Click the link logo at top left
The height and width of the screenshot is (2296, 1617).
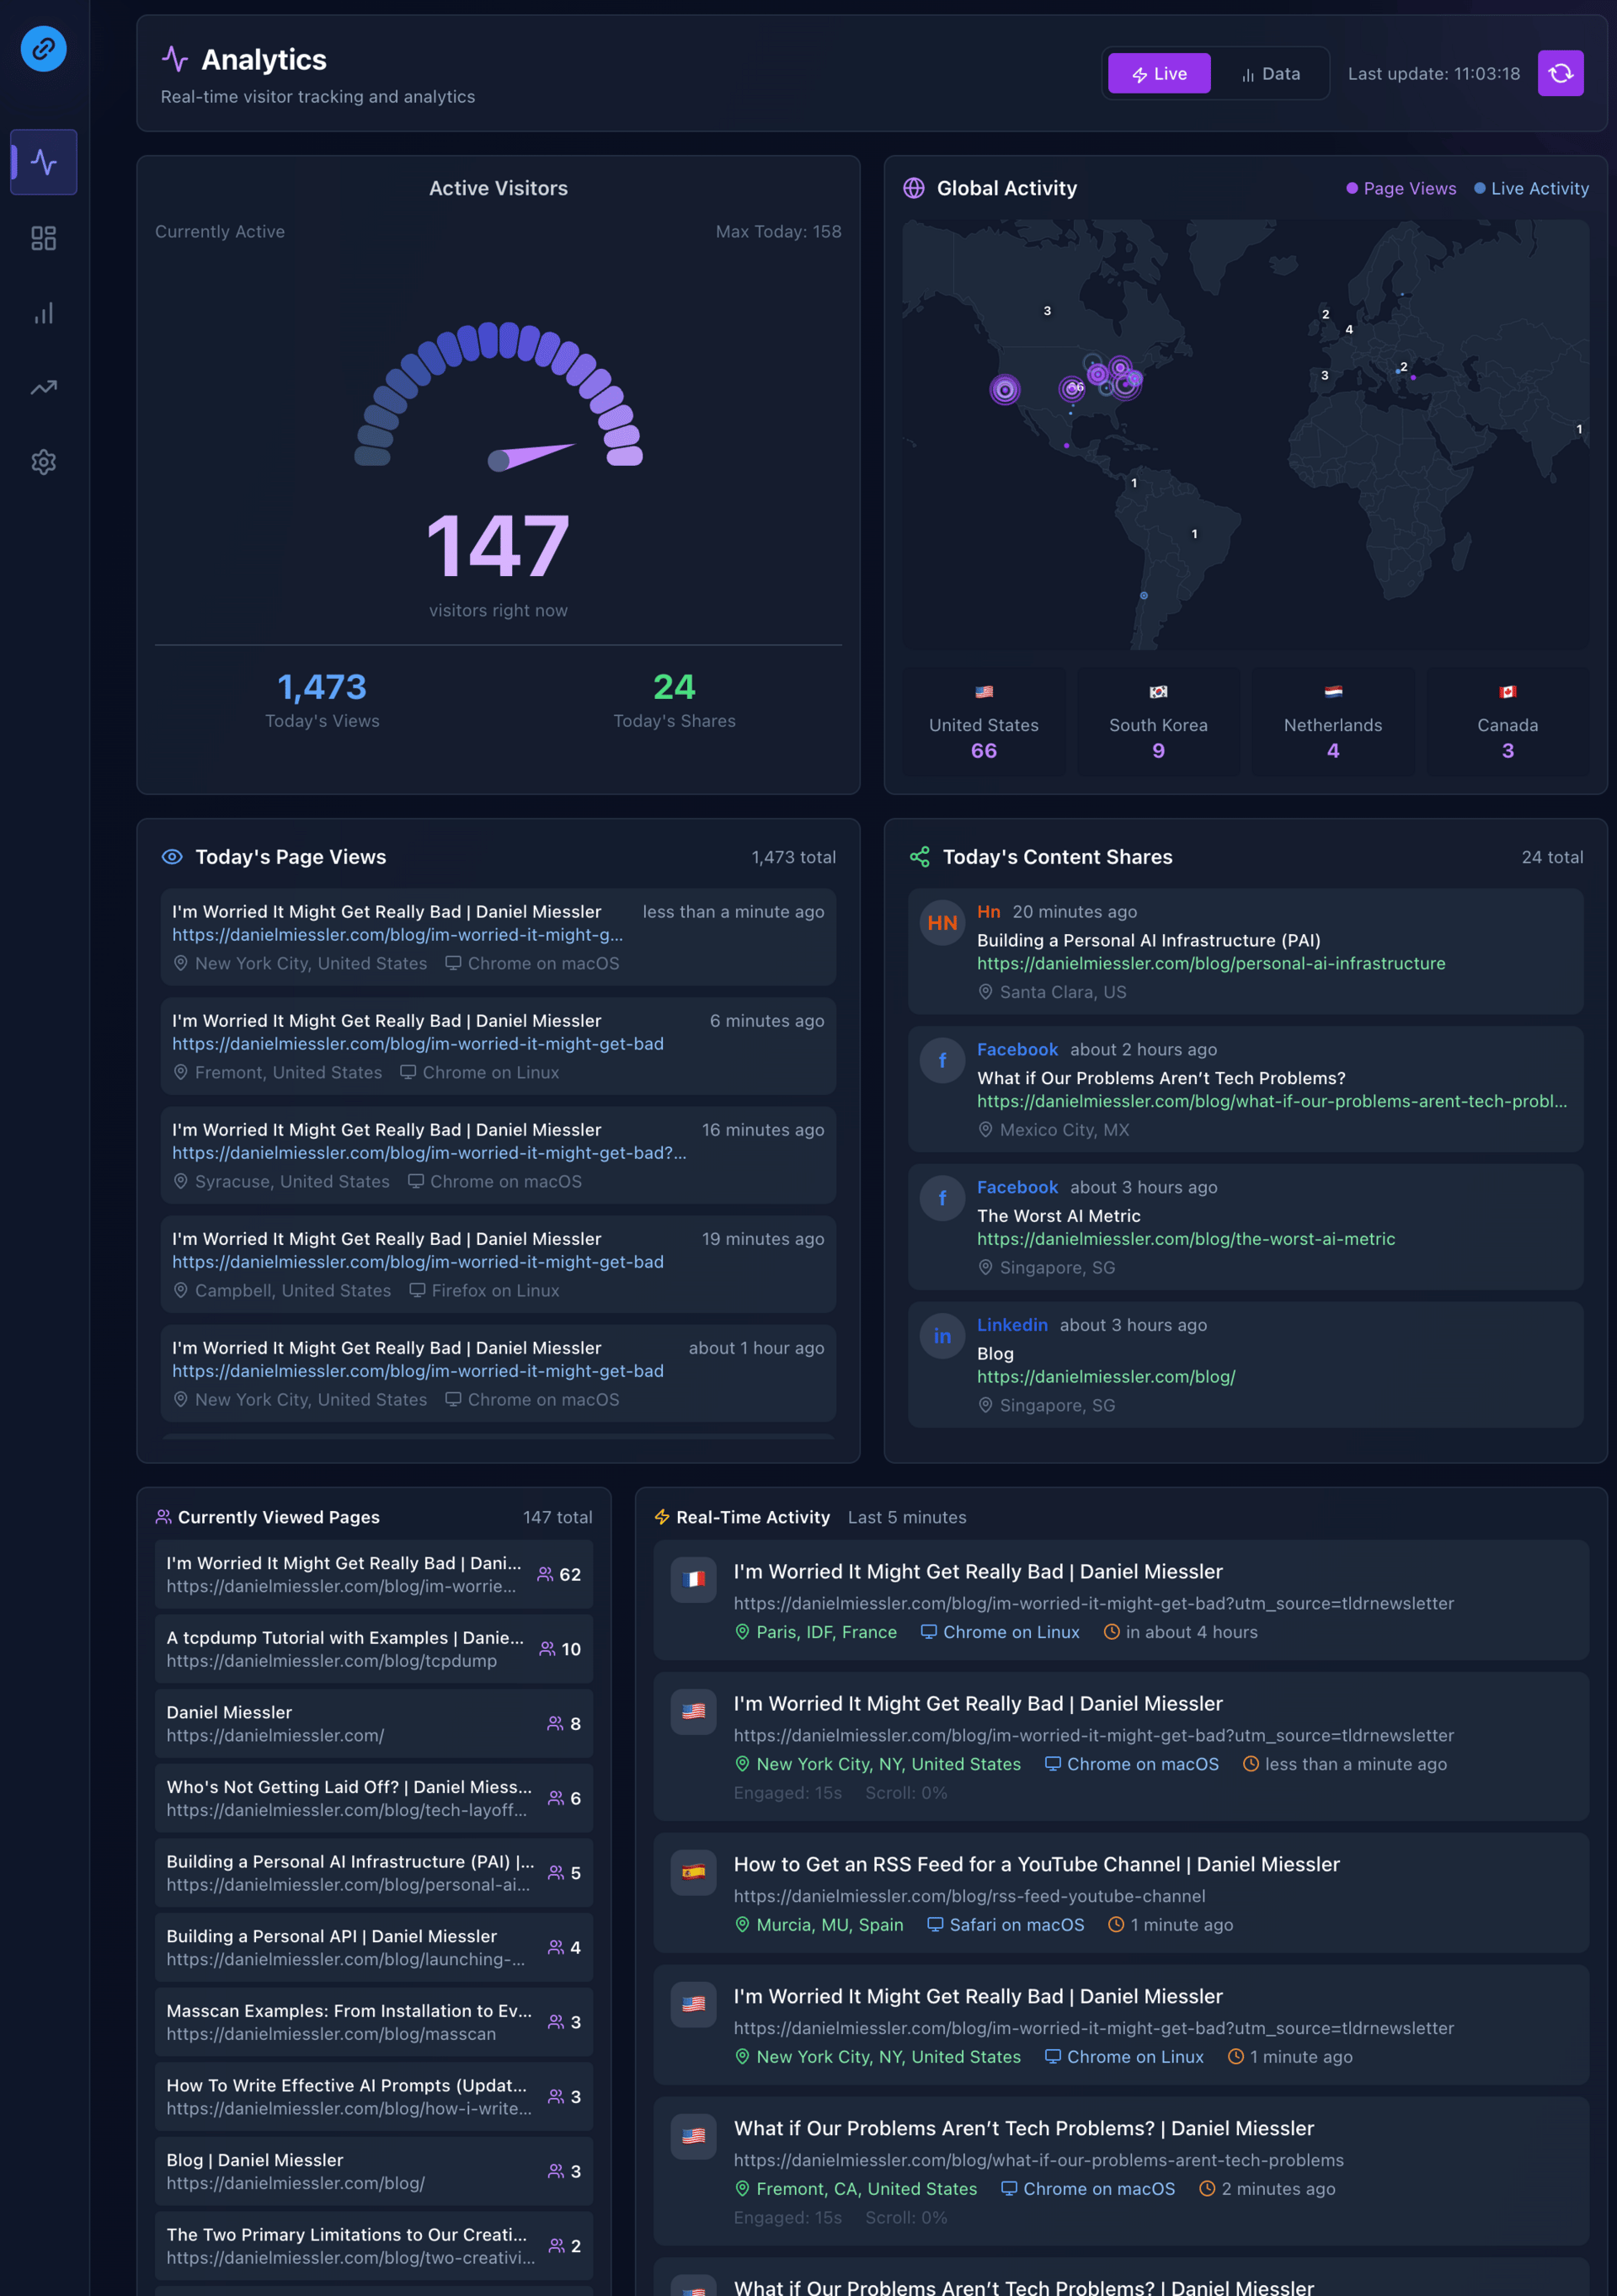tap(43, 48)
